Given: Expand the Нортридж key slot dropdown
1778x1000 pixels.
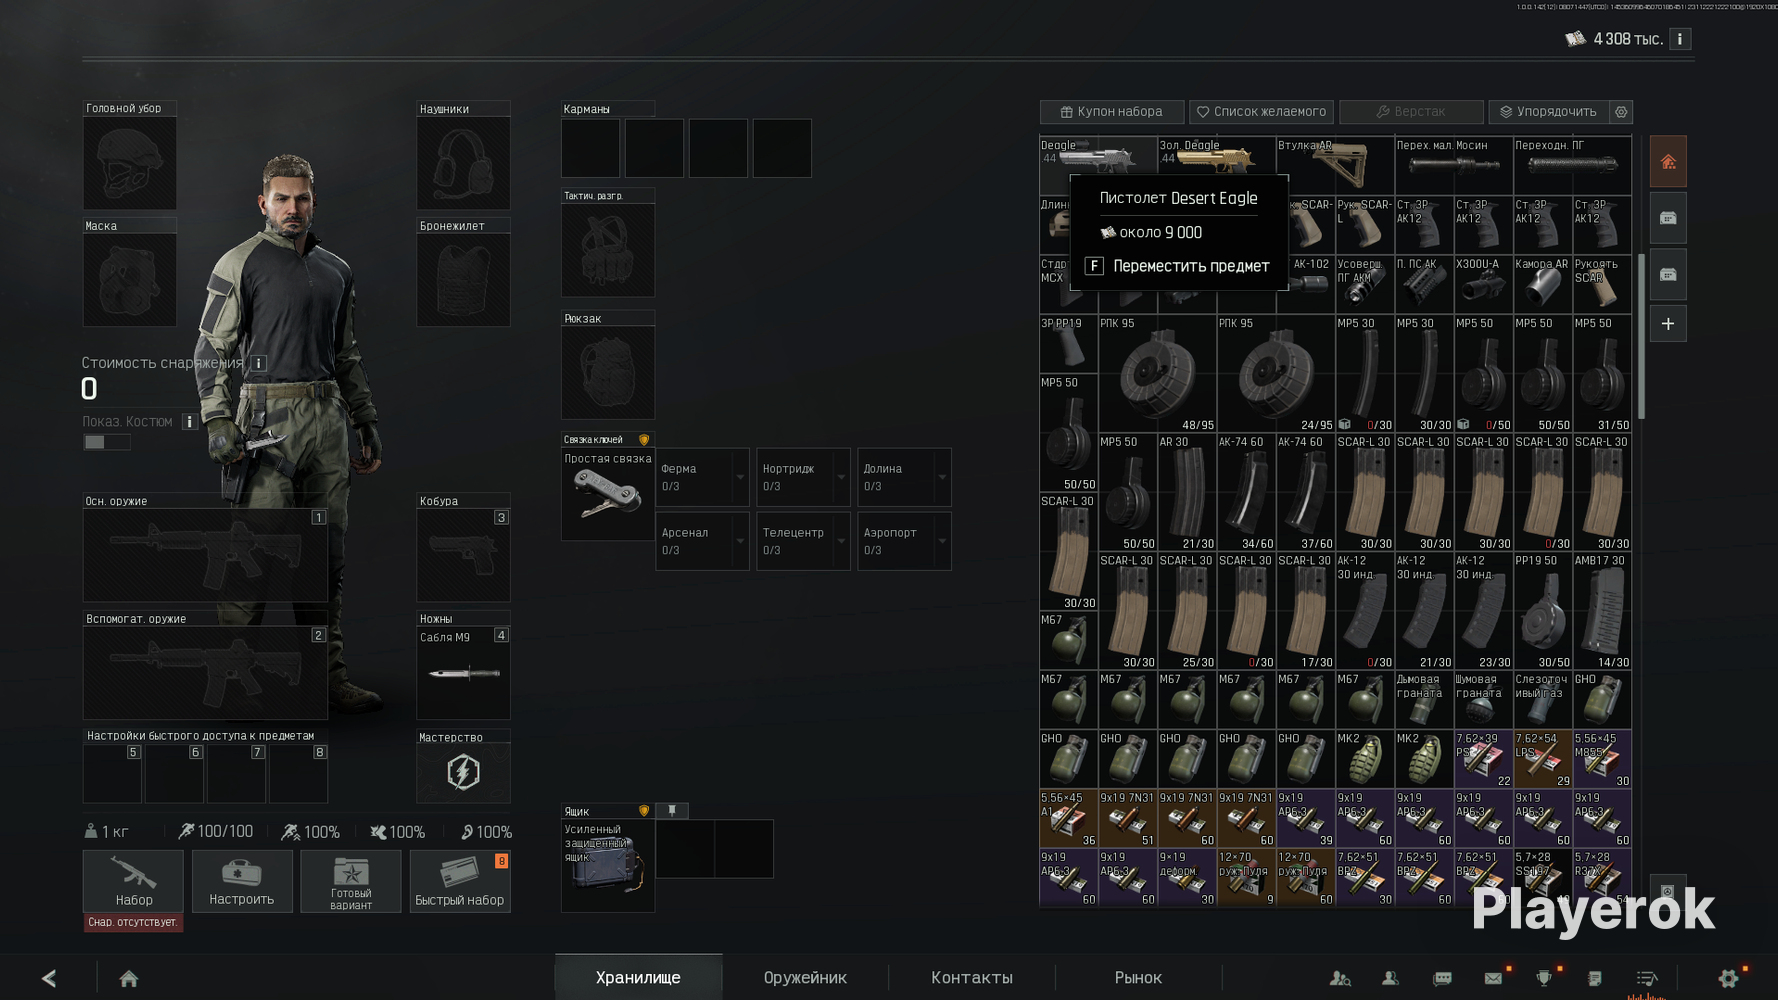Looking at the screenshot, I should click(x=841, y=478).
